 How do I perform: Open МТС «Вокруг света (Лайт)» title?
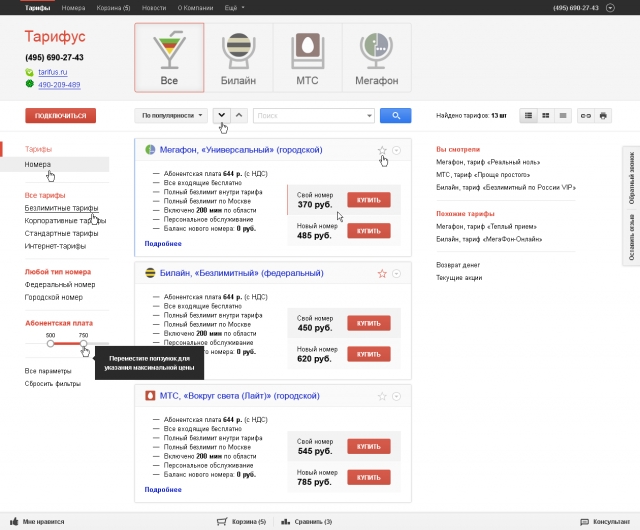(240, 396)
